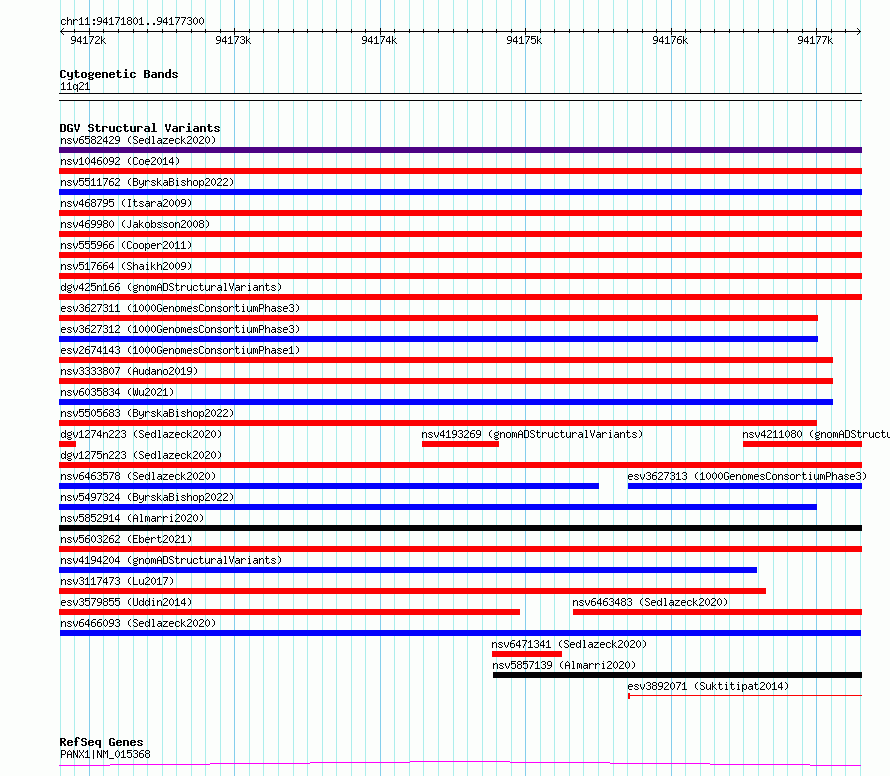Open esv3579855 (Uddin2014) variant
Viewport: 890px width, 776px height.
pyautogui.click(x=126, y=602)
